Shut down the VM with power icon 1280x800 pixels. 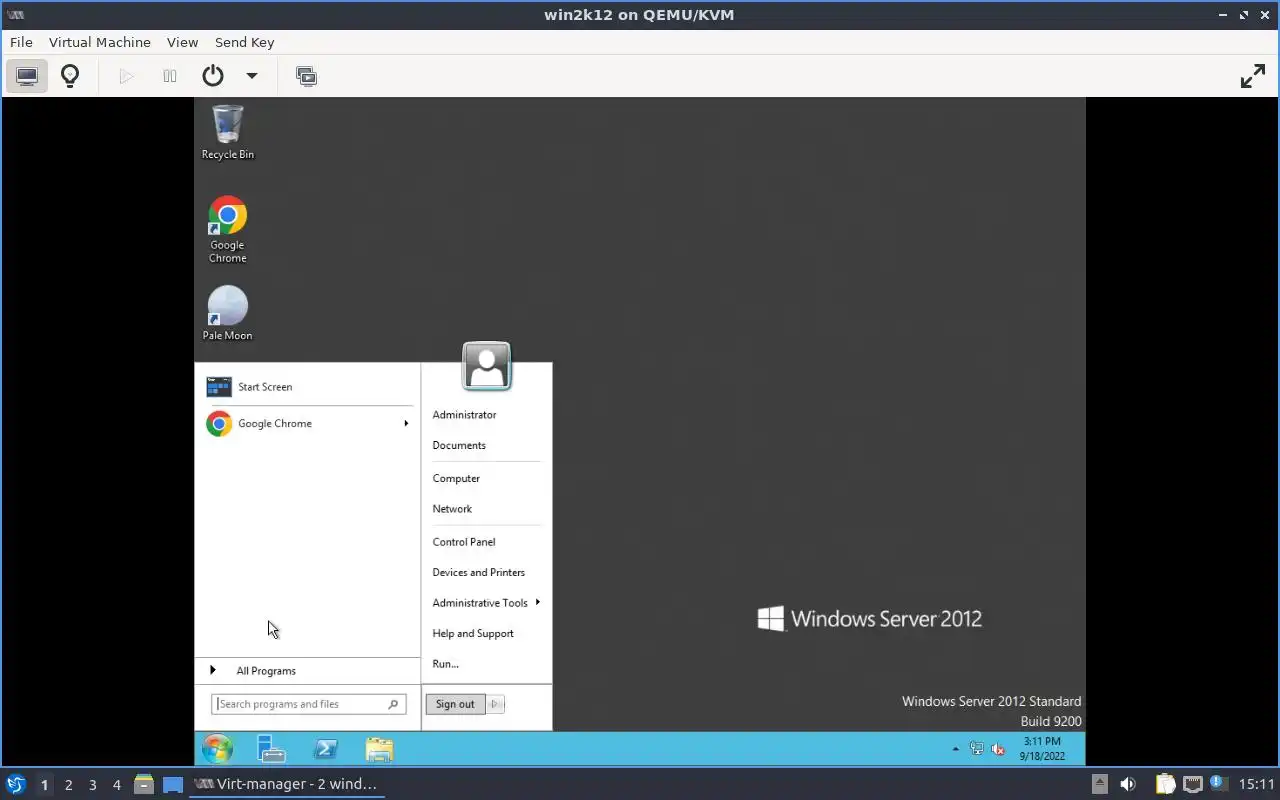click(213, 76)
